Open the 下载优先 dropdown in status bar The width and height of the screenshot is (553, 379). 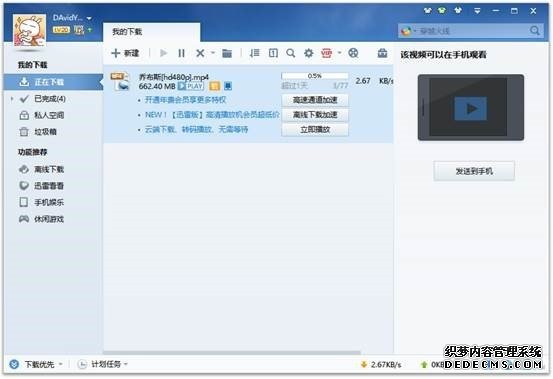[36, 364]
